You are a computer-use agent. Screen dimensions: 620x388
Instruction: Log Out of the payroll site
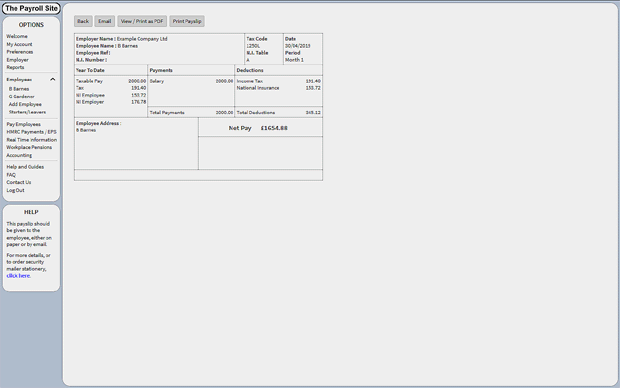click(15, 190)
